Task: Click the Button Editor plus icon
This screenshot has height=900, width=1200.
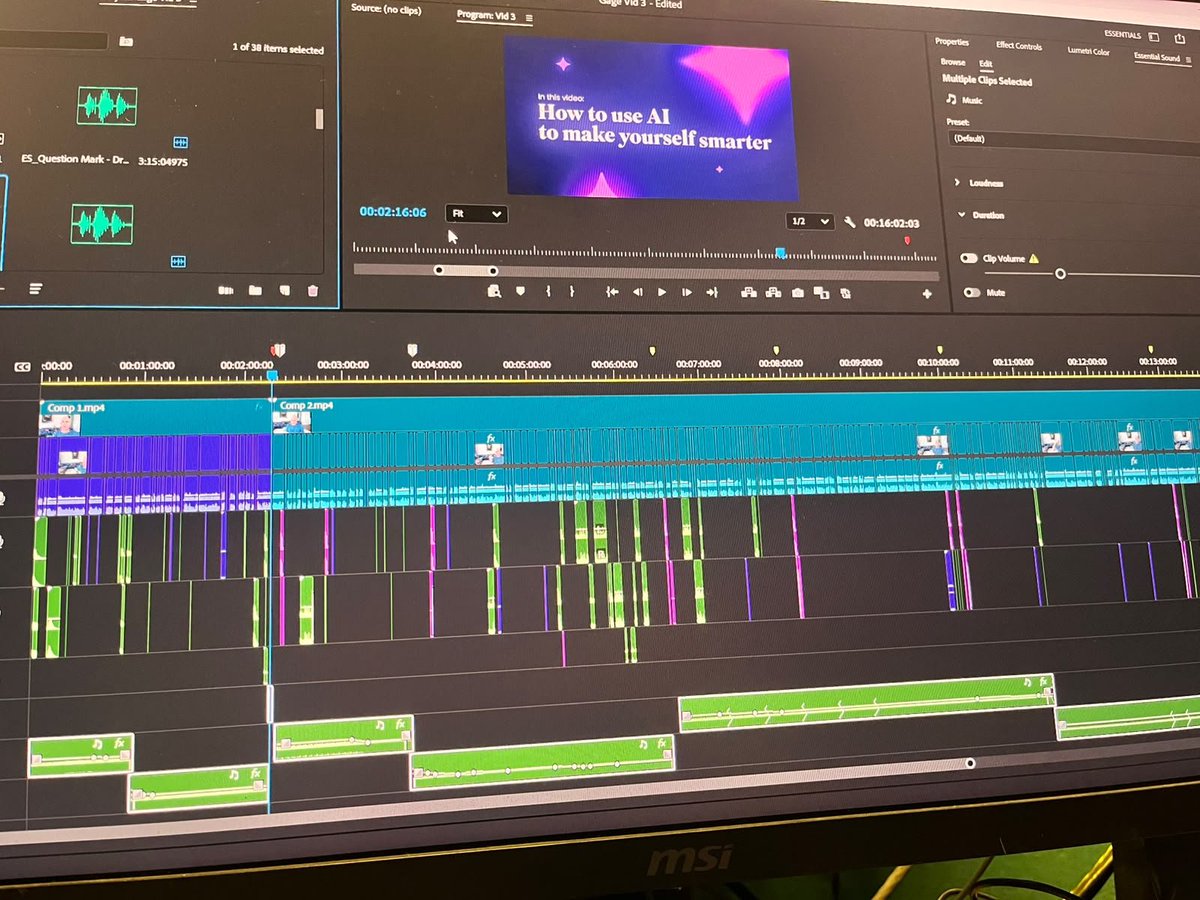Action: point(927,294)
